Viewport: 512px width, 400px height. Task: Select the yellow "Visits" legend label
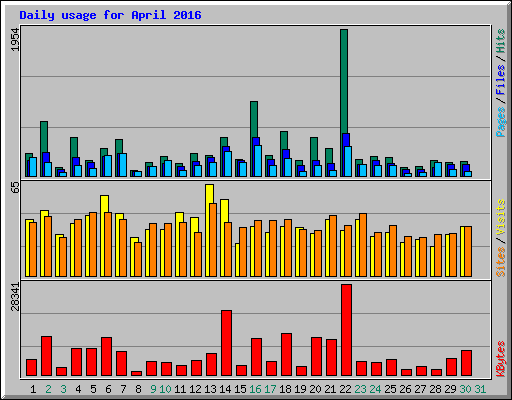pos(500,217)
